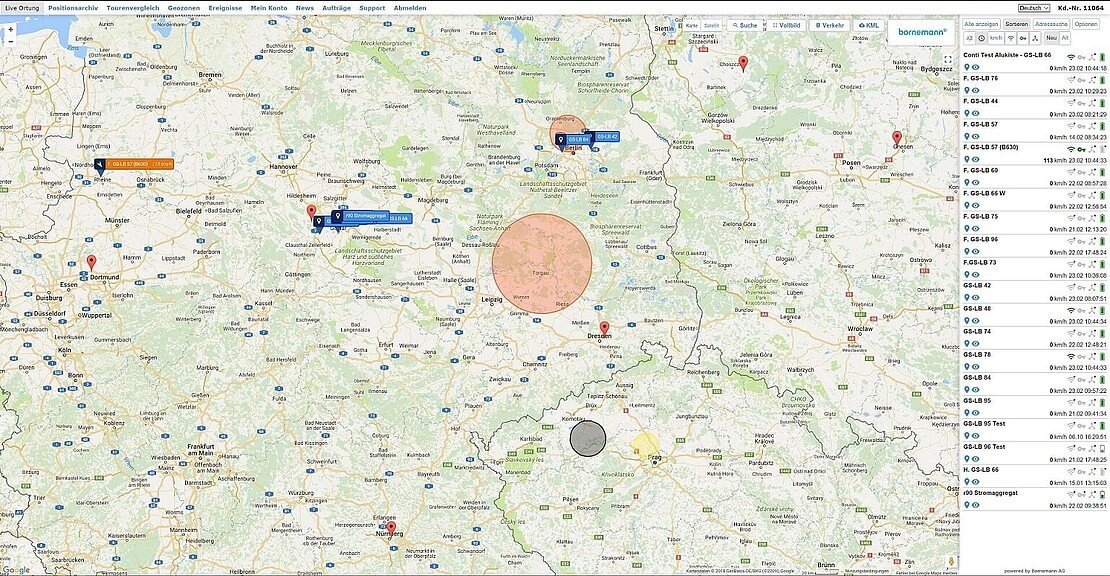Click the key ignition icon of F. GS-LB 57 (B630)
This screenshot has width=1110, height=576.
[1082, 149]
